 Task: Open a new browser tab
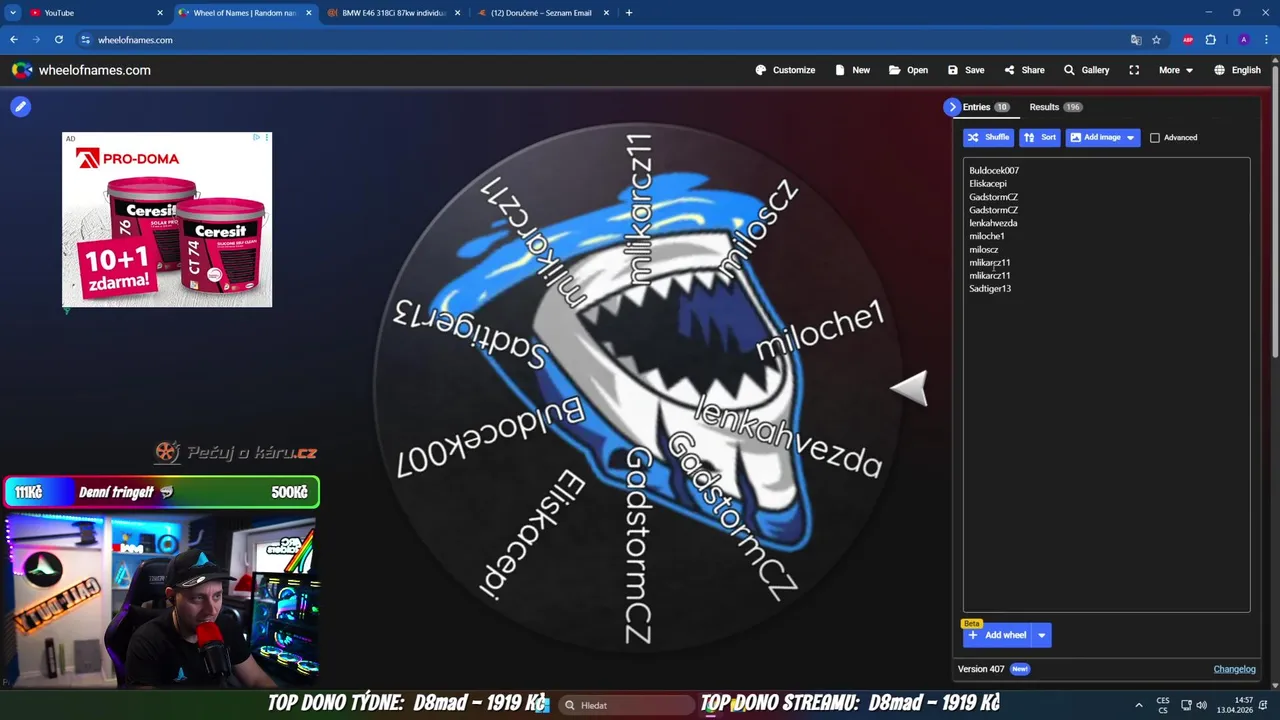click(x=629, y=13)
